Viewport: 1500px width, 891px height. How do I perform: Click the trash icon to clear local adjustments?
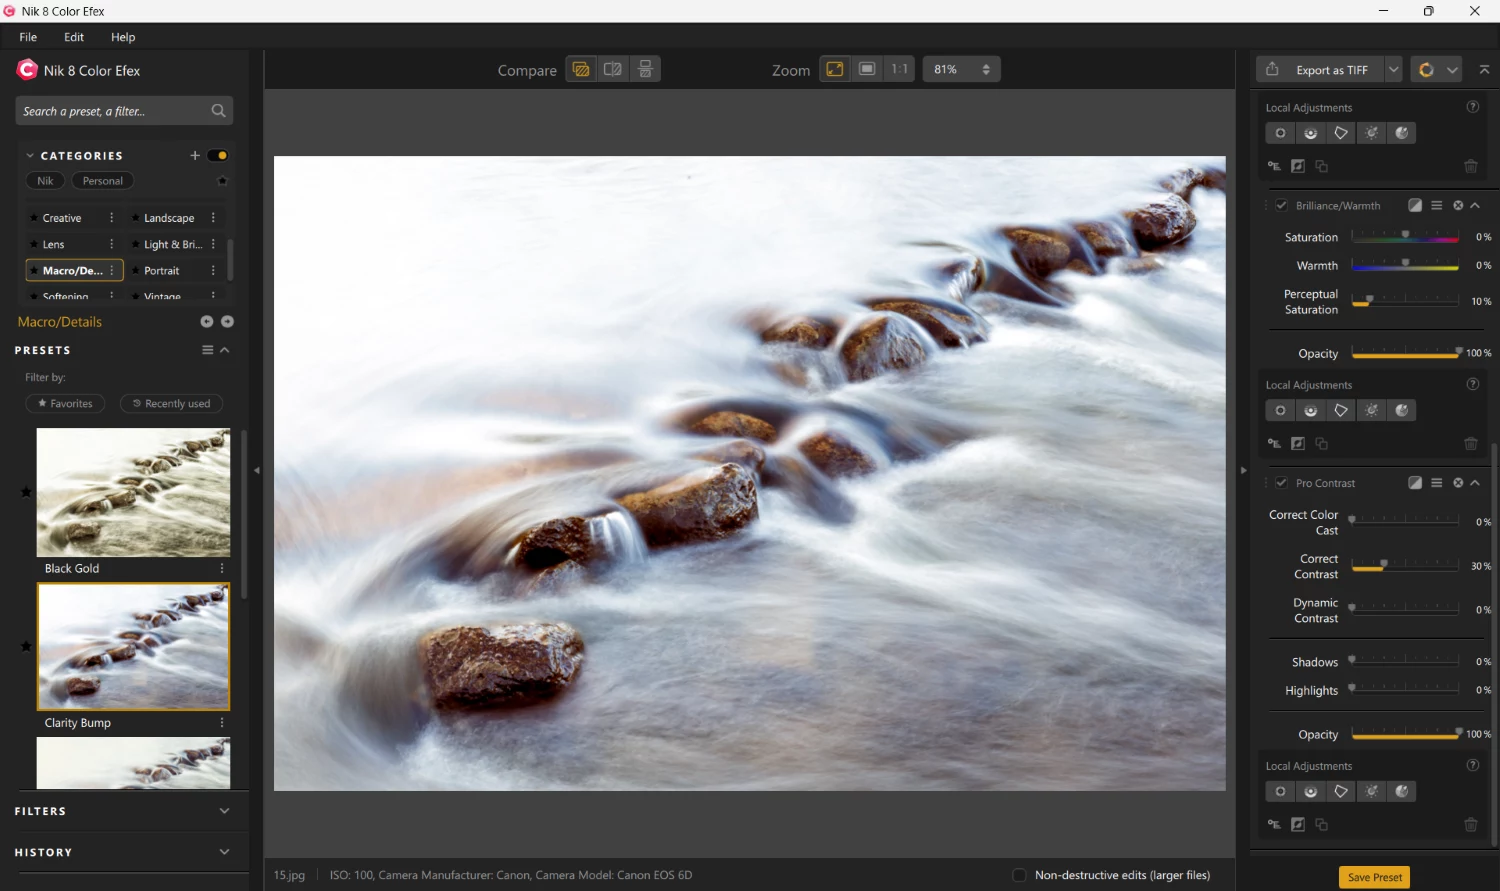pyautogui.click(x=1471, y=166)
